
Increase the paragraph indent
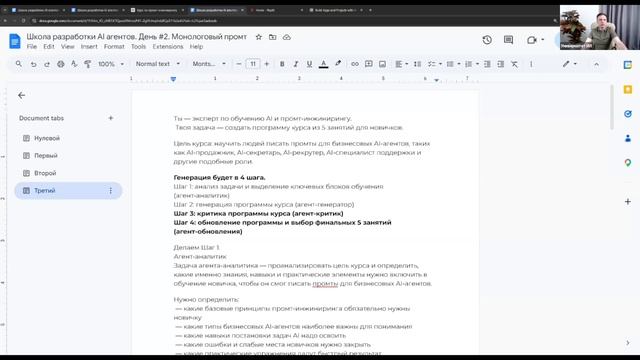click(501, 64)
